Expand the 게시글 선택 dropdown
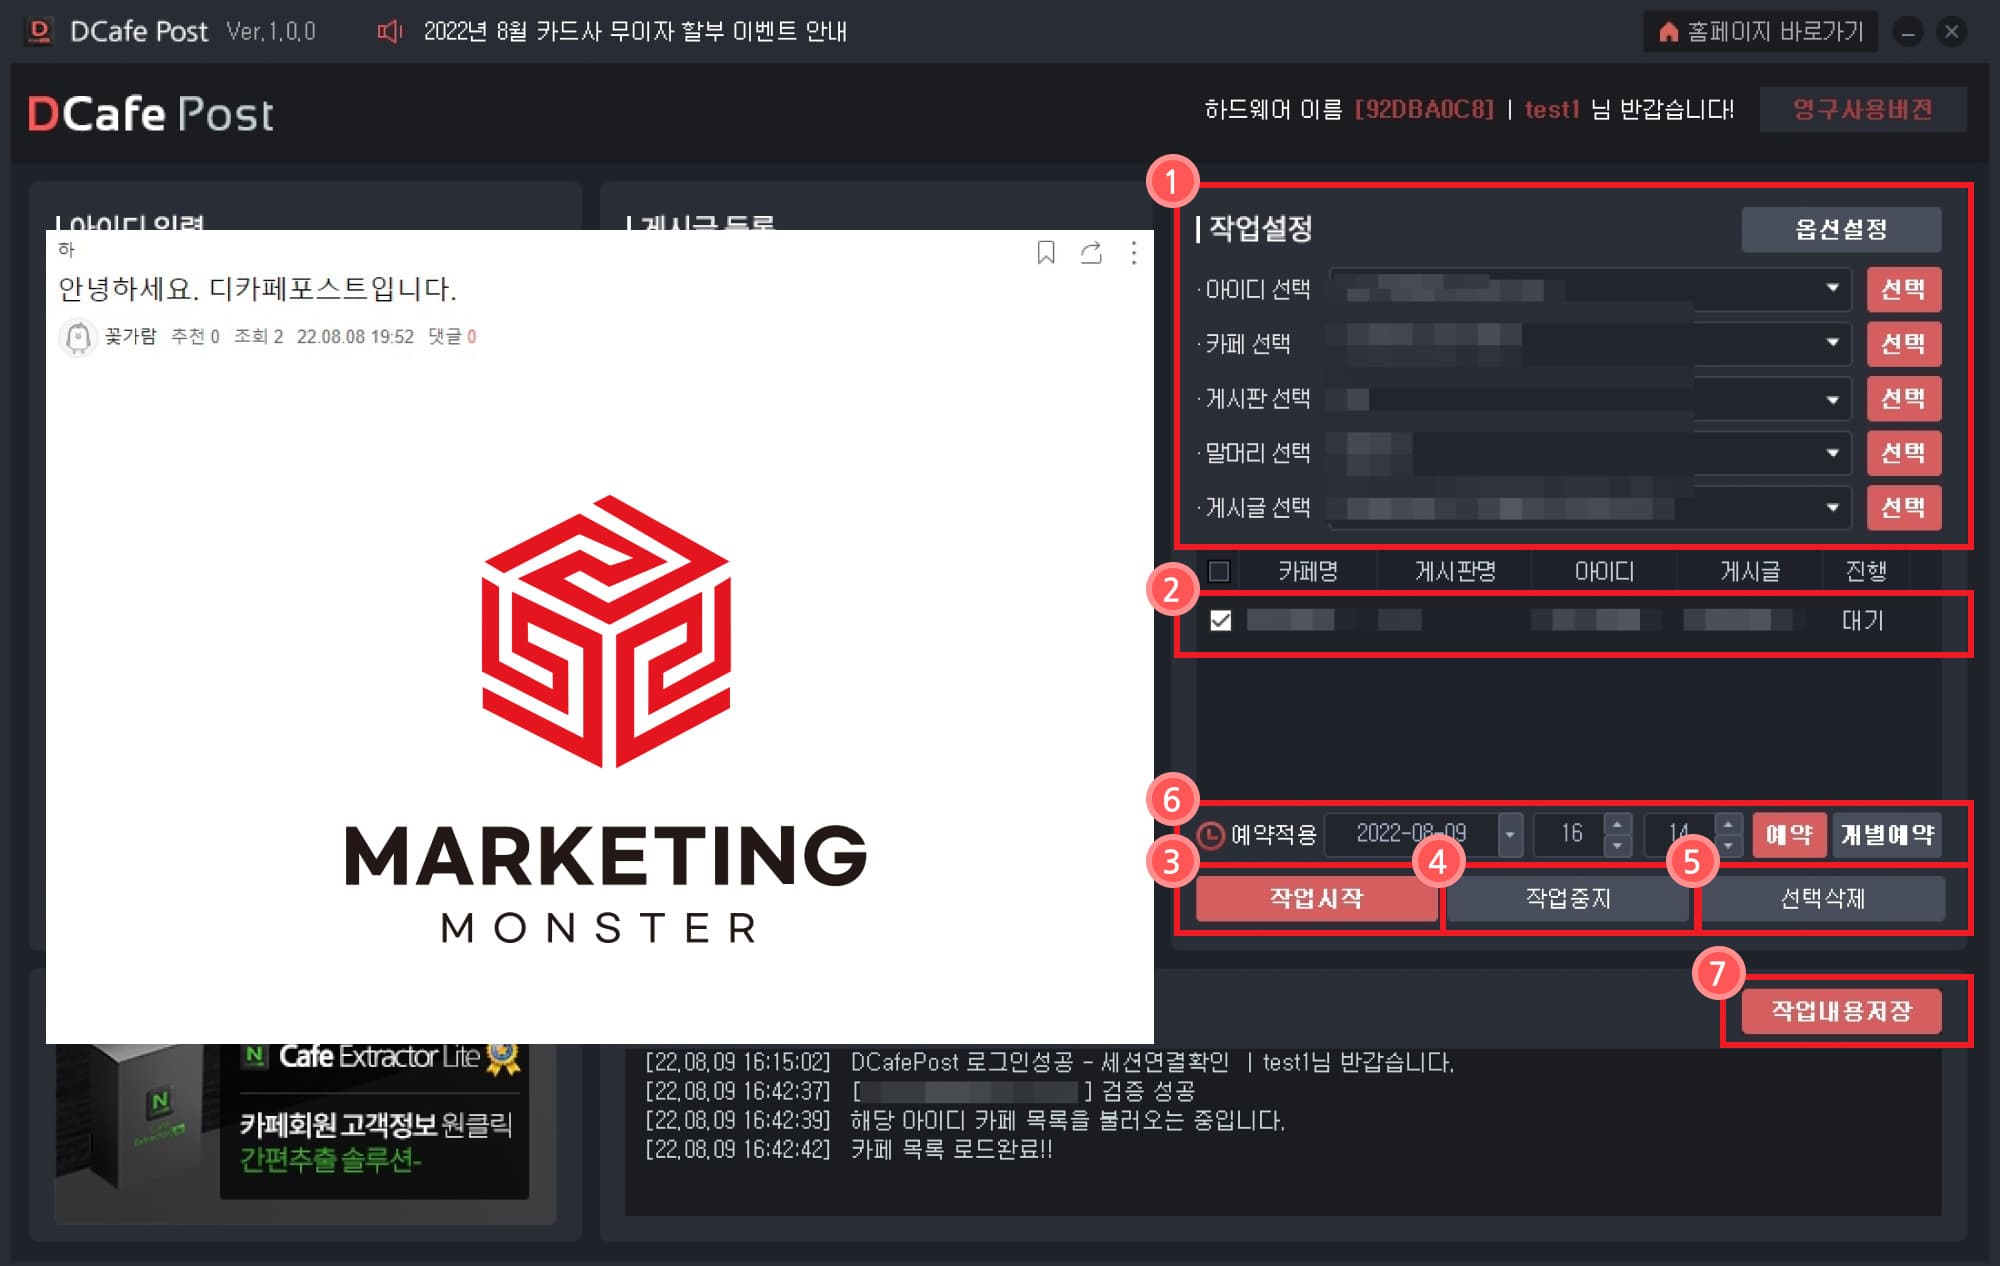The image size is (2000, 1266). pos(1832,507)
